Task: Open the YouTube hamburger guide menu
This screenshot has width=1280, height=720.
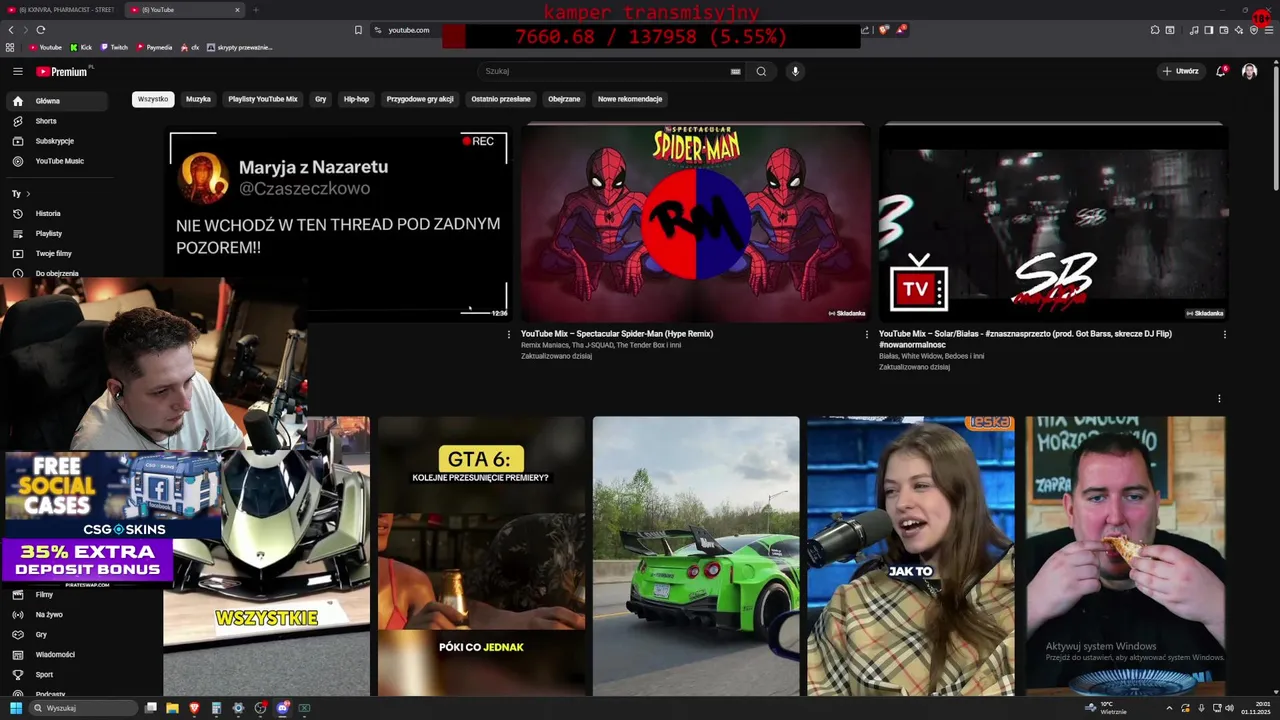Action: pos(17,71)
